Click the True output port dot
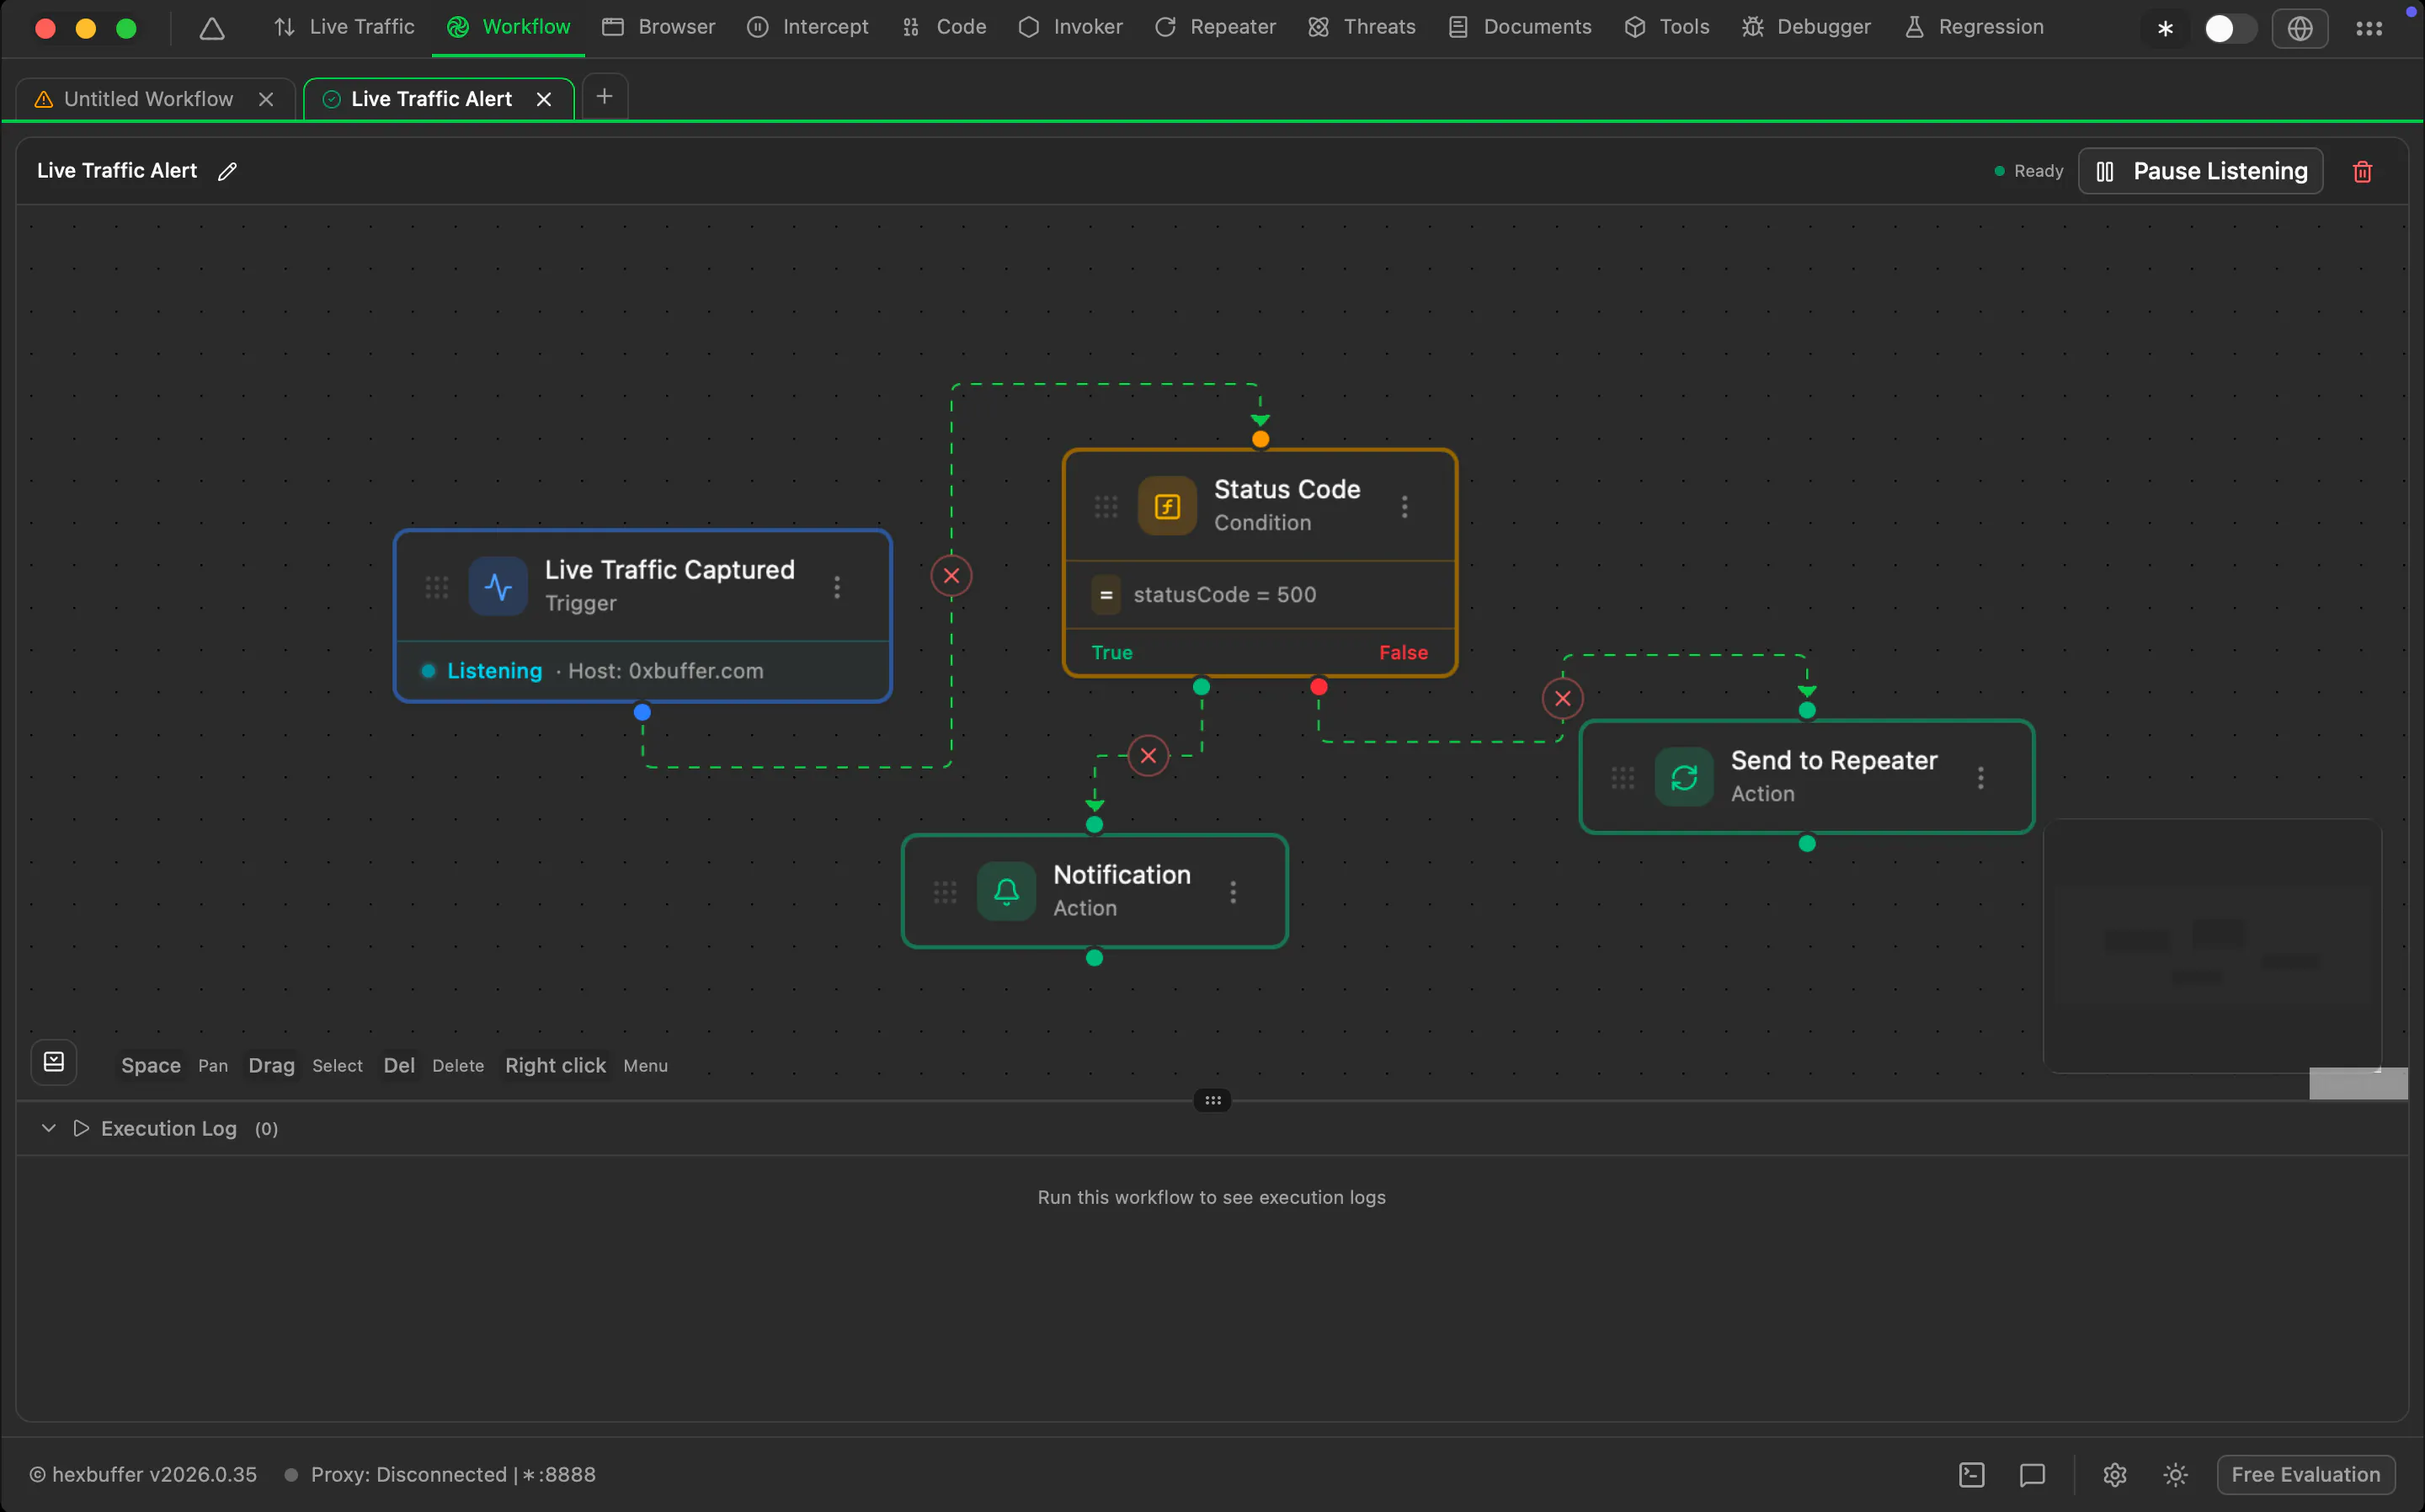2425x1512 pixels. [1201, 687]
